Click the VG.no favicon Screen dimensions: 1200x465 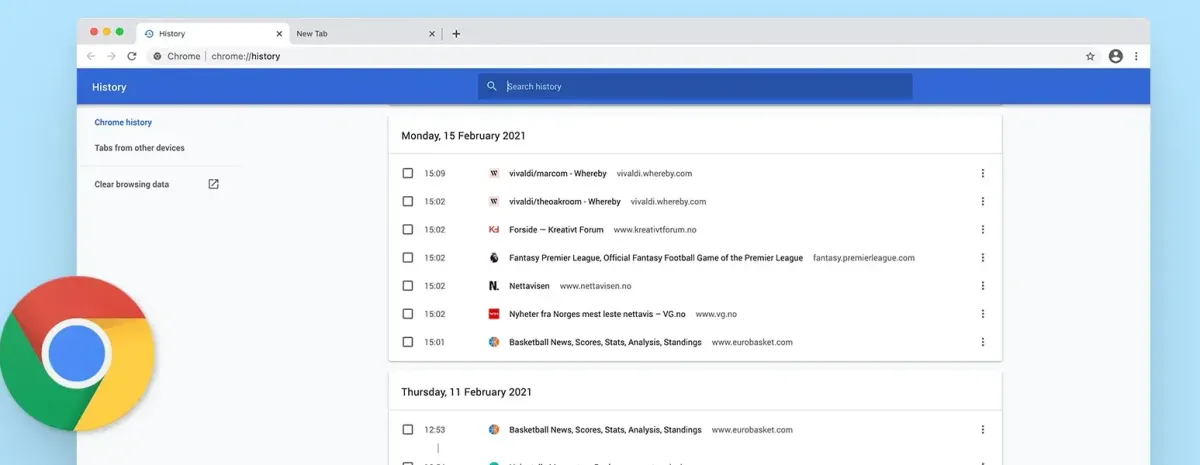click(494, 313)
